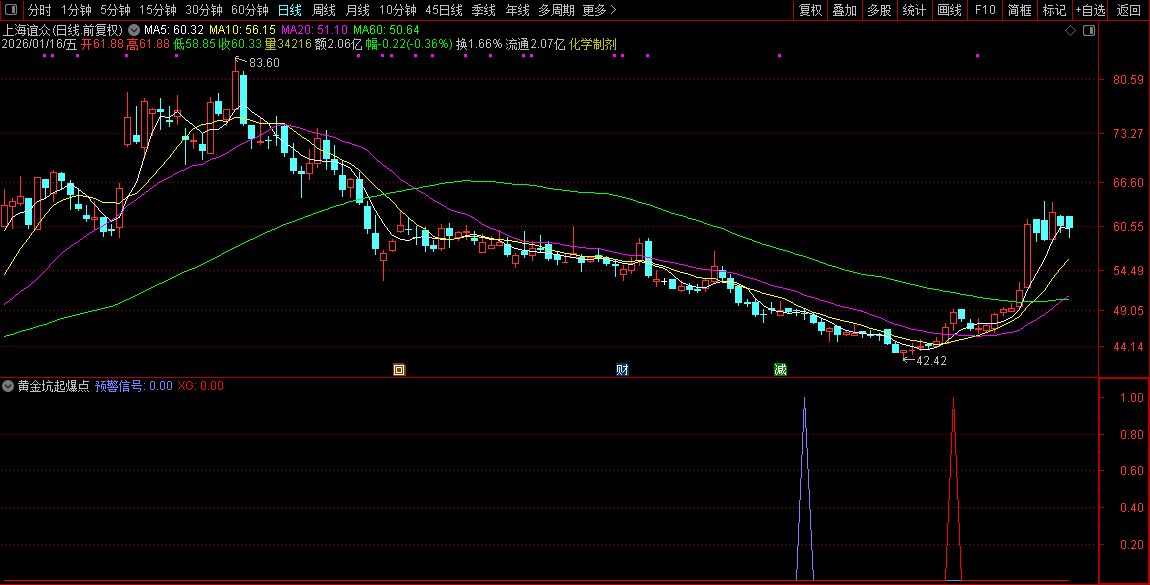Click the panel layout icon at top-left

(11, 10)
